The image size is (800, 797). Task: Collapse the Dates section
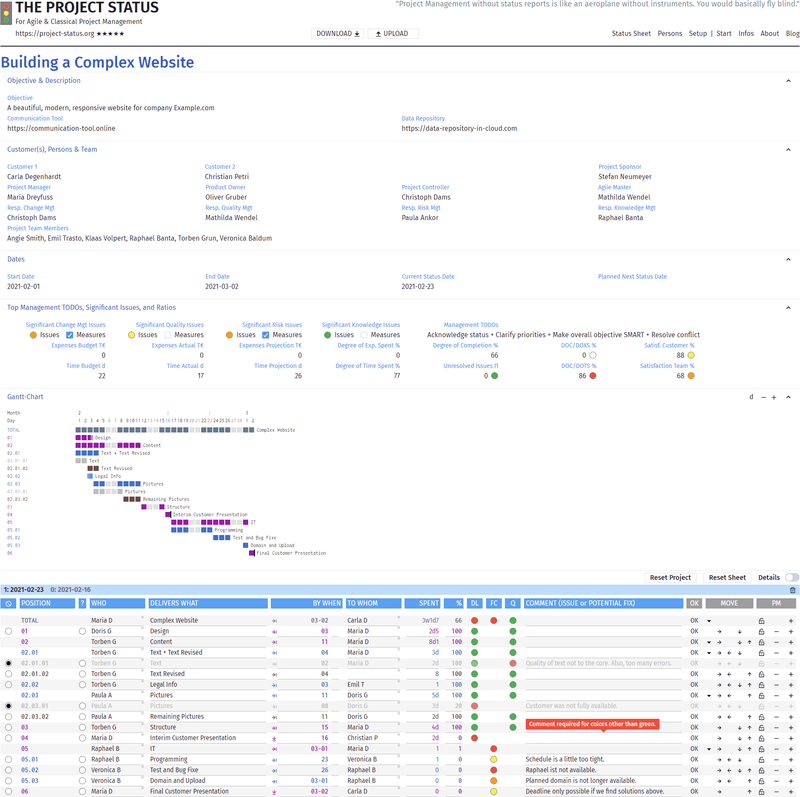pyautogui.click(x=788, y=259)
